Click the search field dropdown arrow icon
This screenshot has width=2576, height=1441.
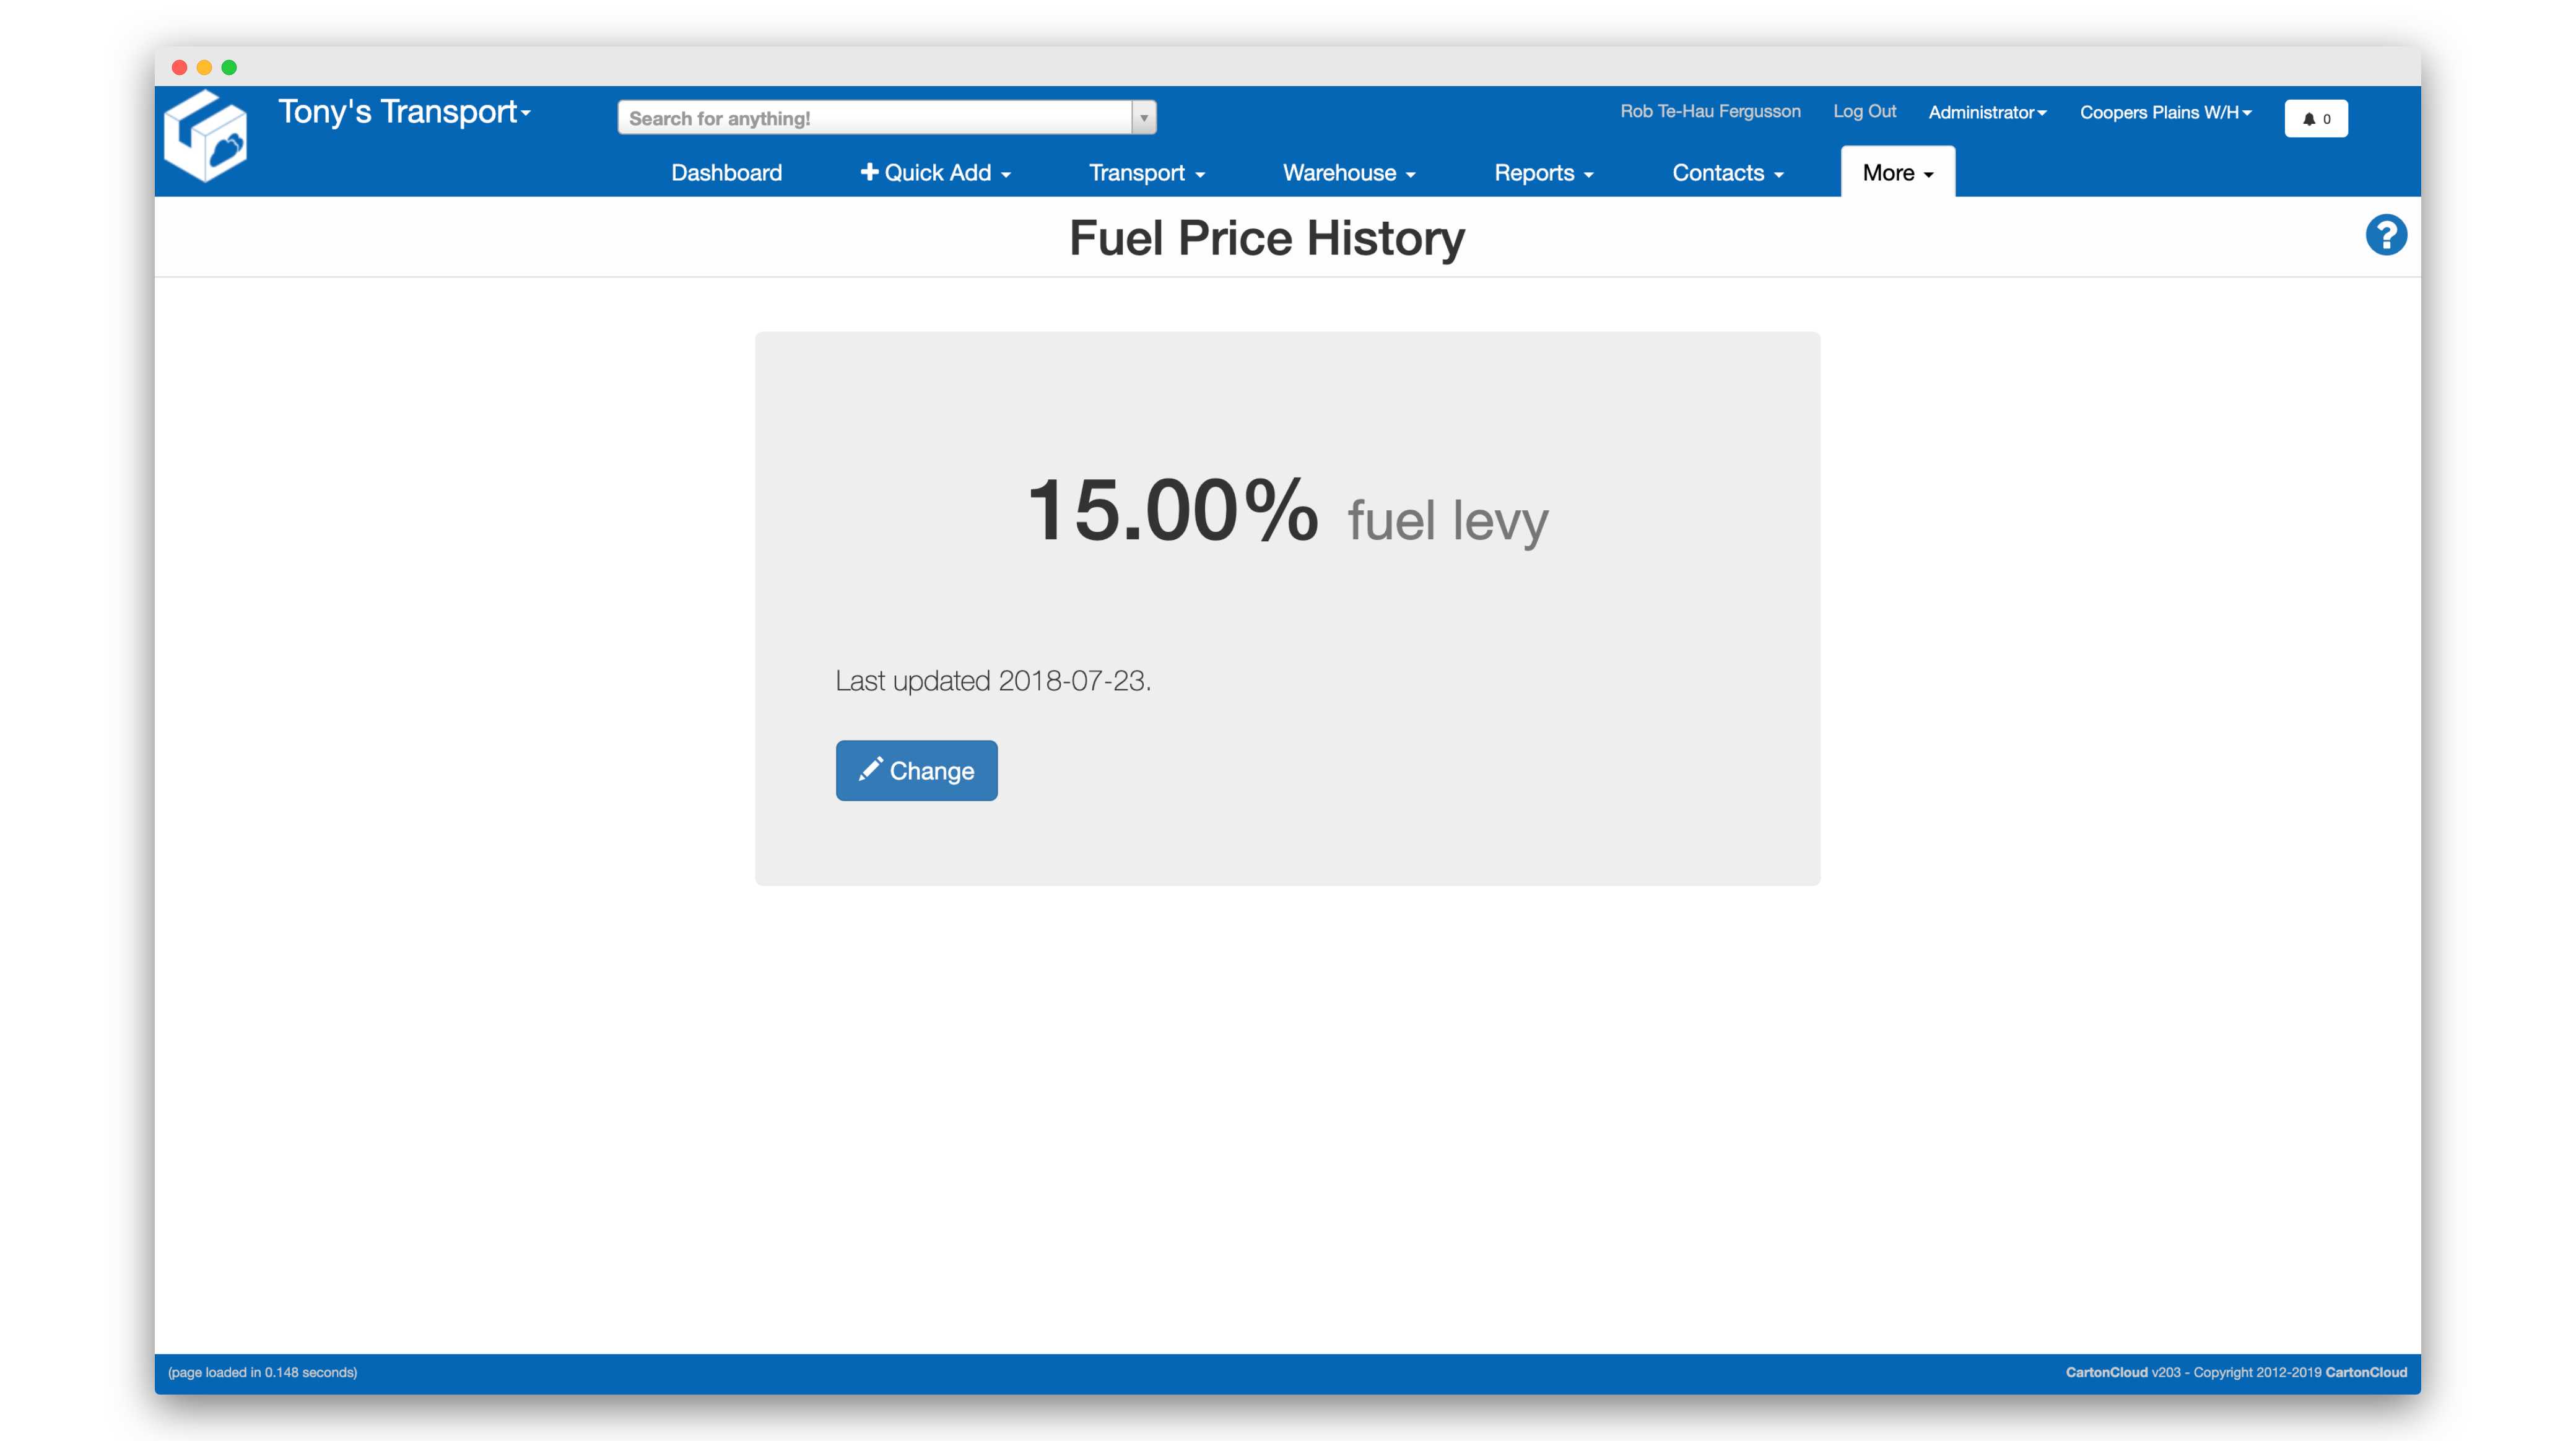tap(1143, 117)
